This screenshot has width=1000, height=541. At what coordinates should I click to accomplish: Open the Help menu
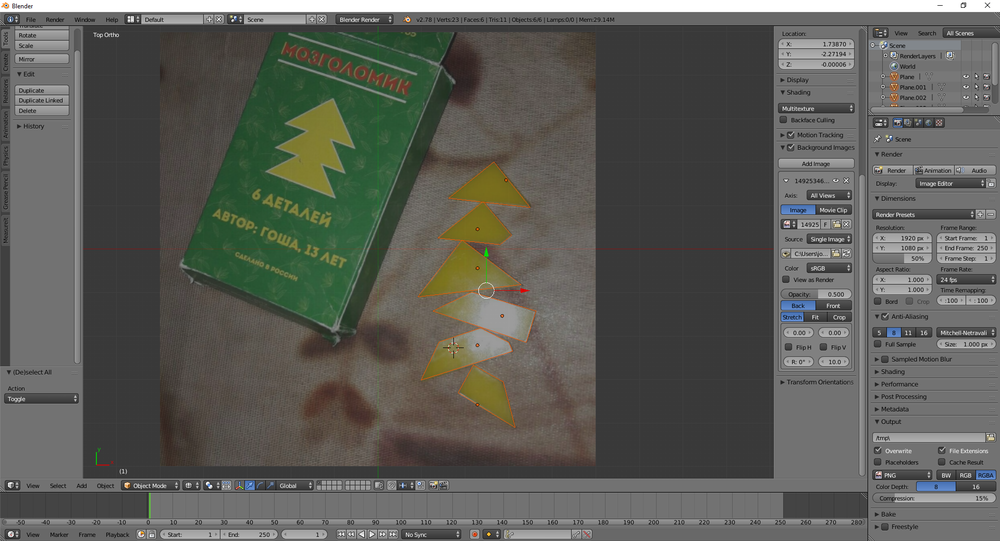112,20
